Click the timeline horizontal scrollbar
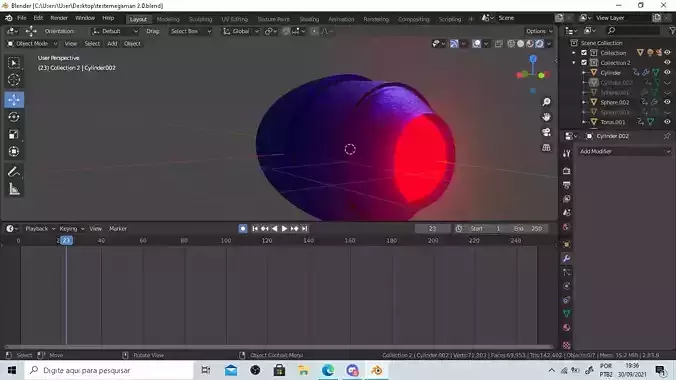 (279, 346)
